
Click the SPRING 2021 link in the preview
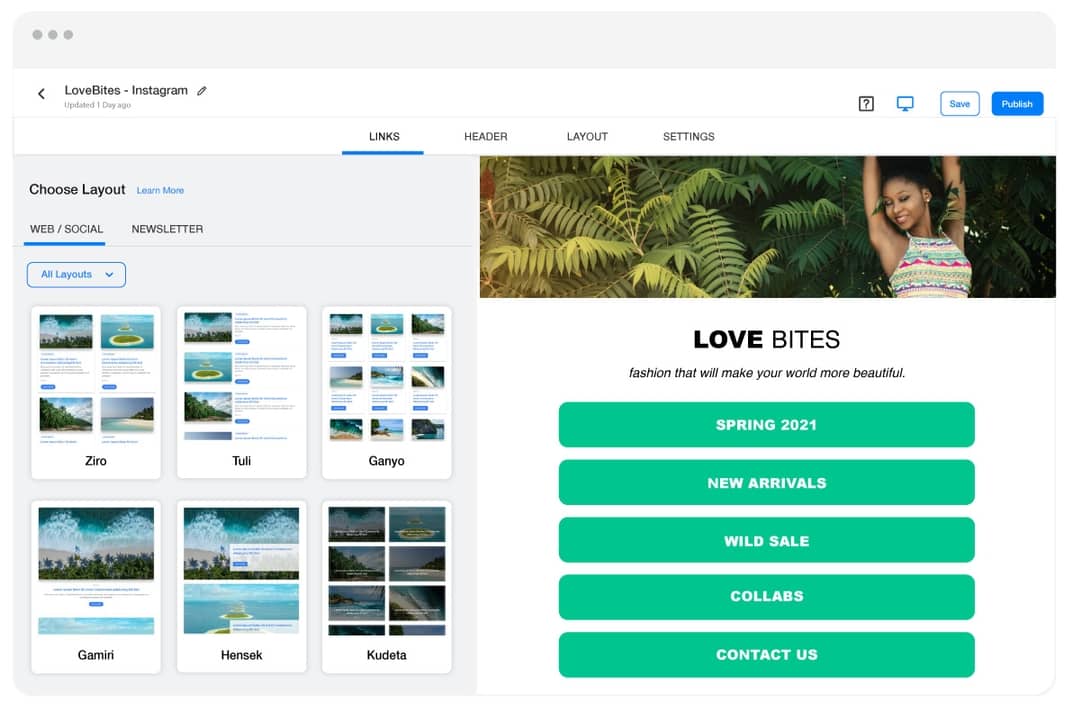pos(766,424)
